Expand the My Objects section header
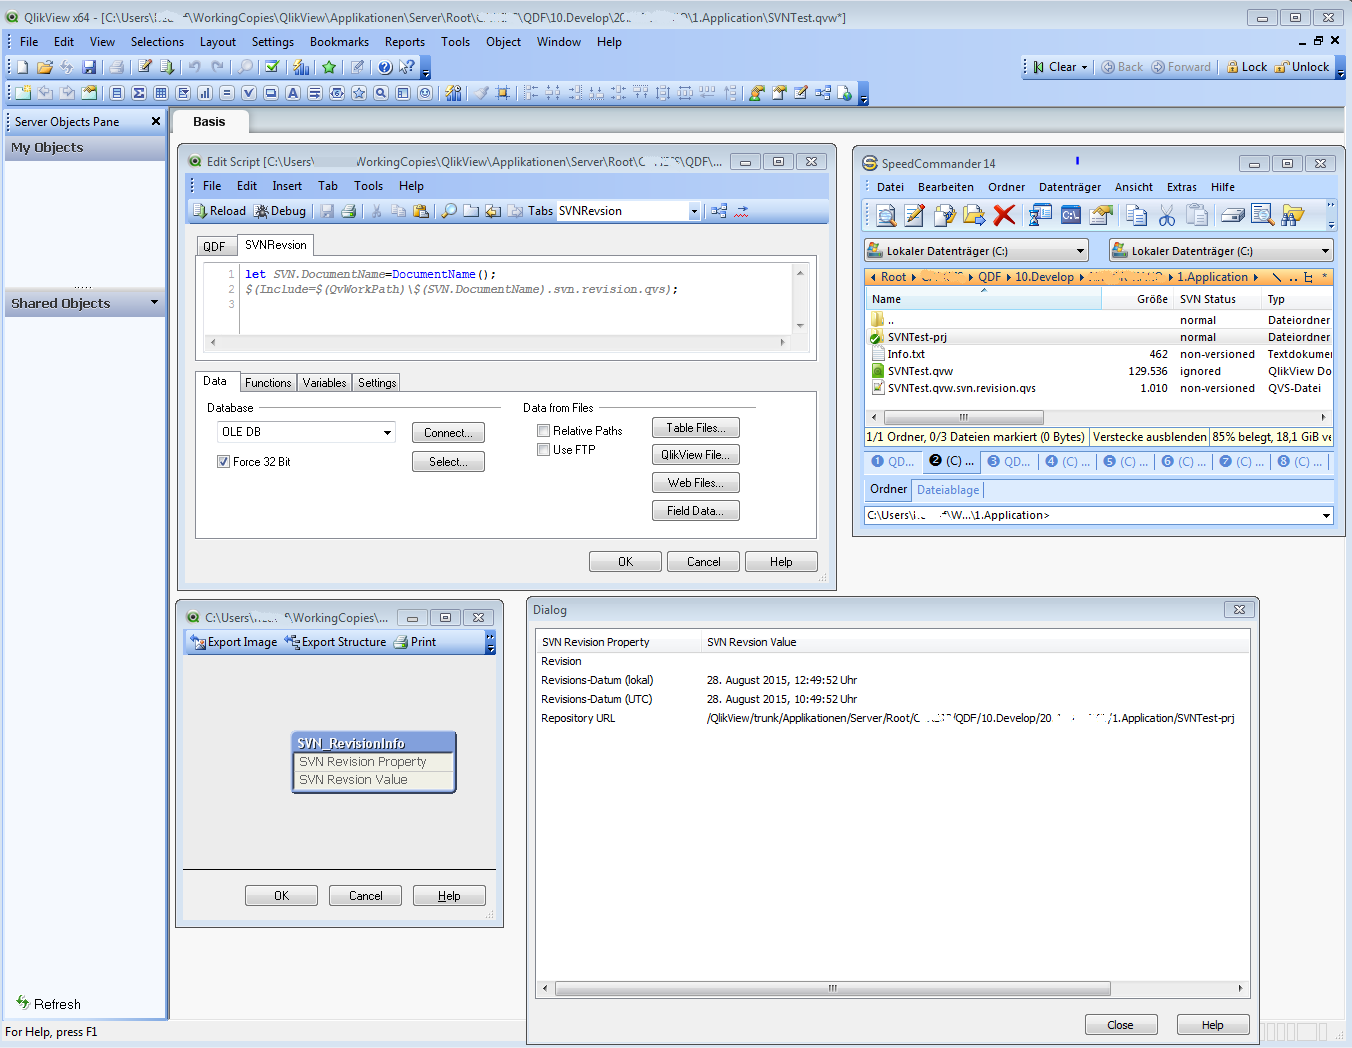Screen dimensions: 1352x1048 tap(85, 147)
